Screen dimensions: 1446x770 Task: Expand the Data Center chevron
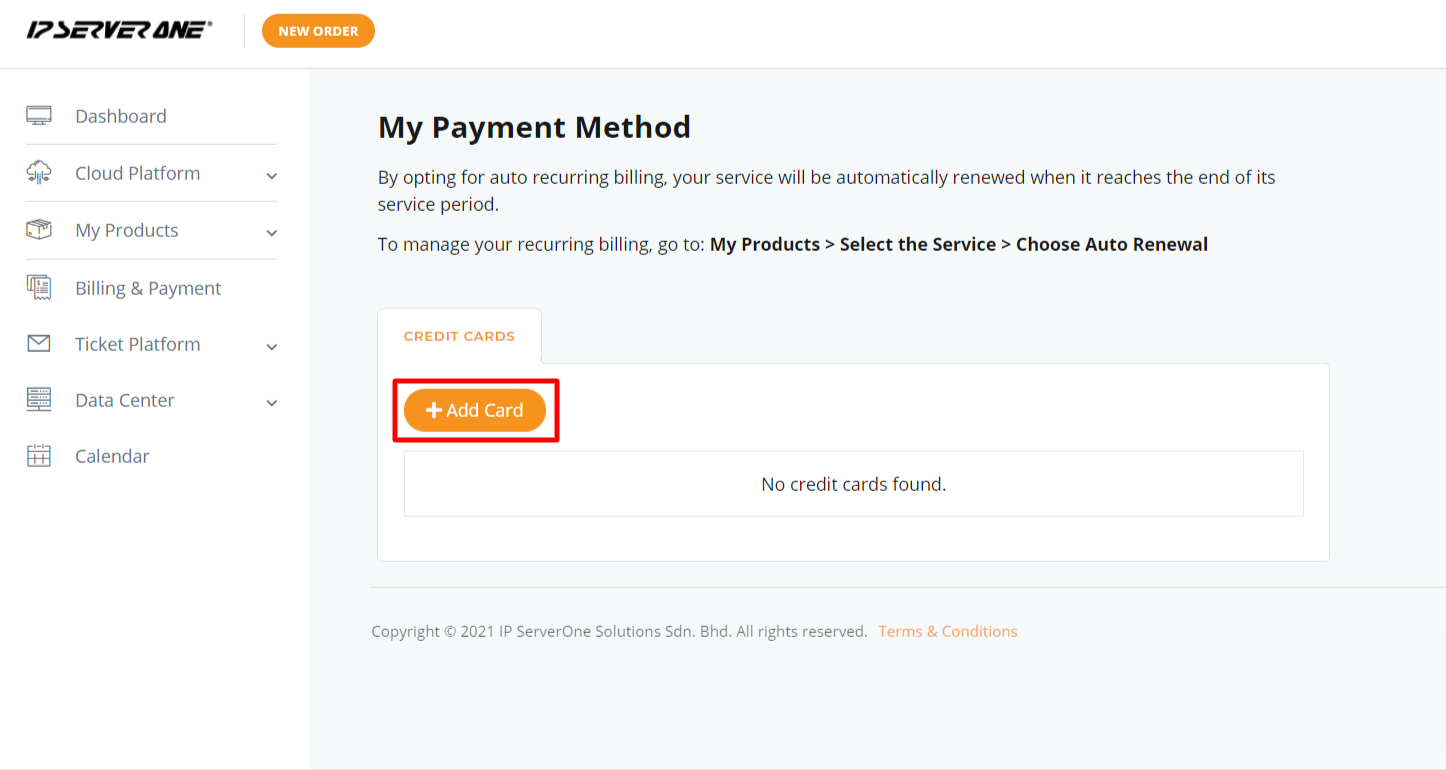coord(271,403)
